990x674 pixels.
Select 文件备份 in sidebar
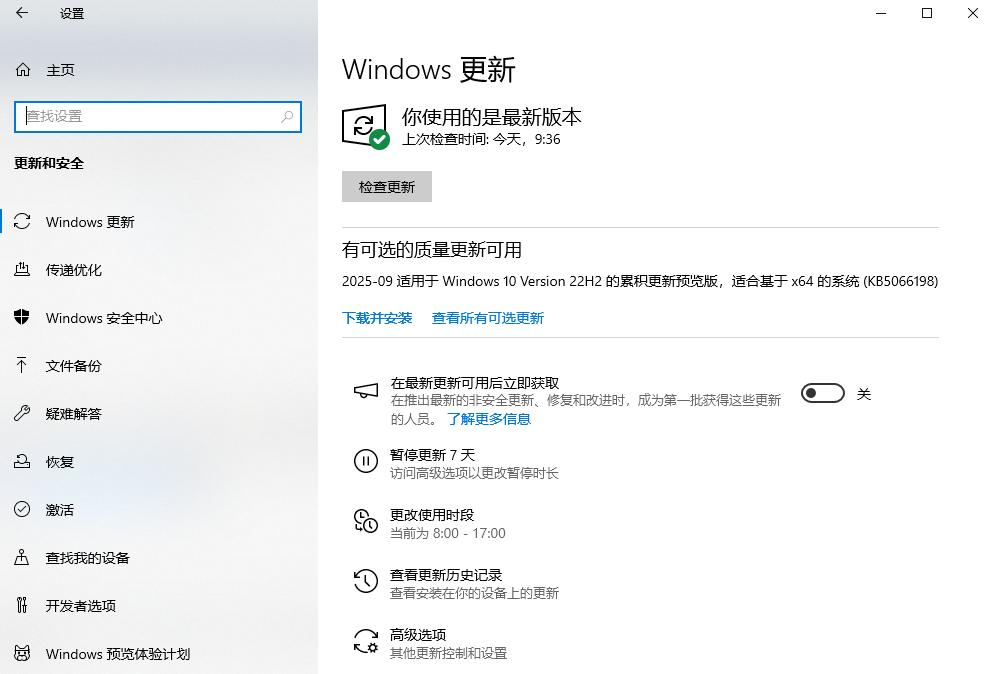(74, 366)
